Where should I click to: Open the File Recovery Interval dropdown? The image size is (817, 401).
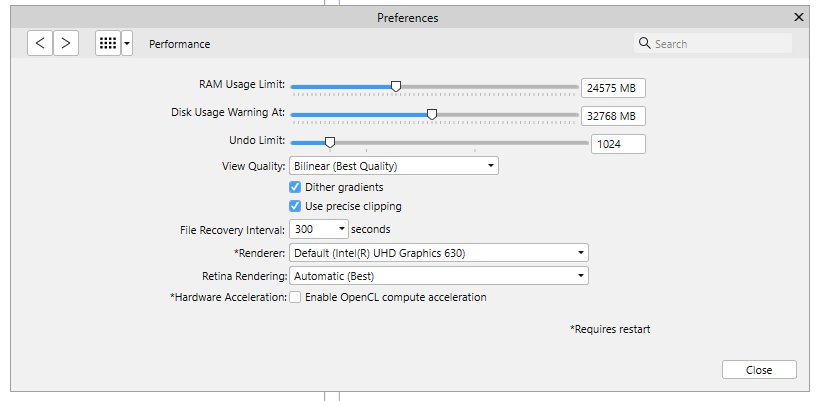point(319,229)
